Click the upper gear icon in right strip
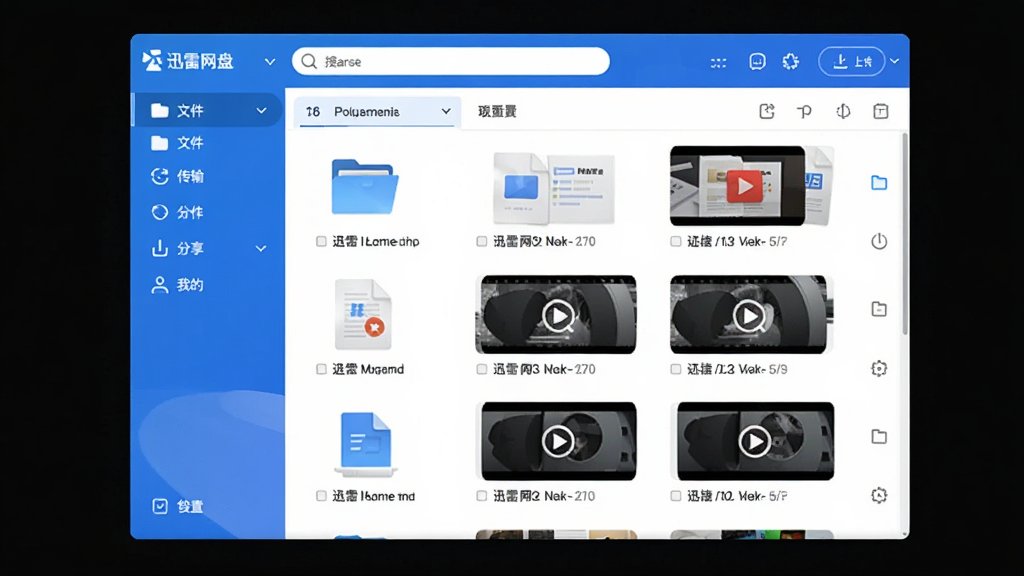Viewport: 1024px width, 576px height. coord(879,368)
